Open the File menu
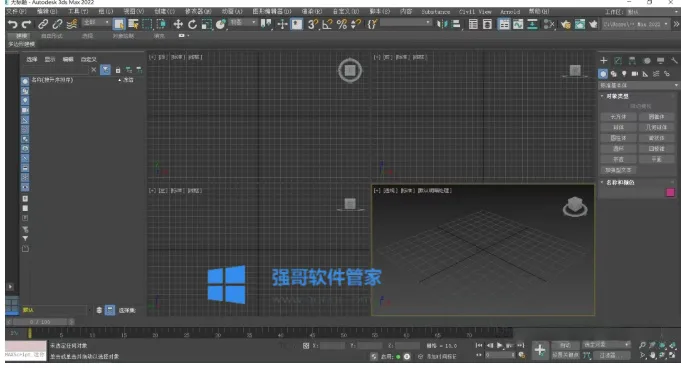This screenshot has height=370, width=681. coord(17,12)
